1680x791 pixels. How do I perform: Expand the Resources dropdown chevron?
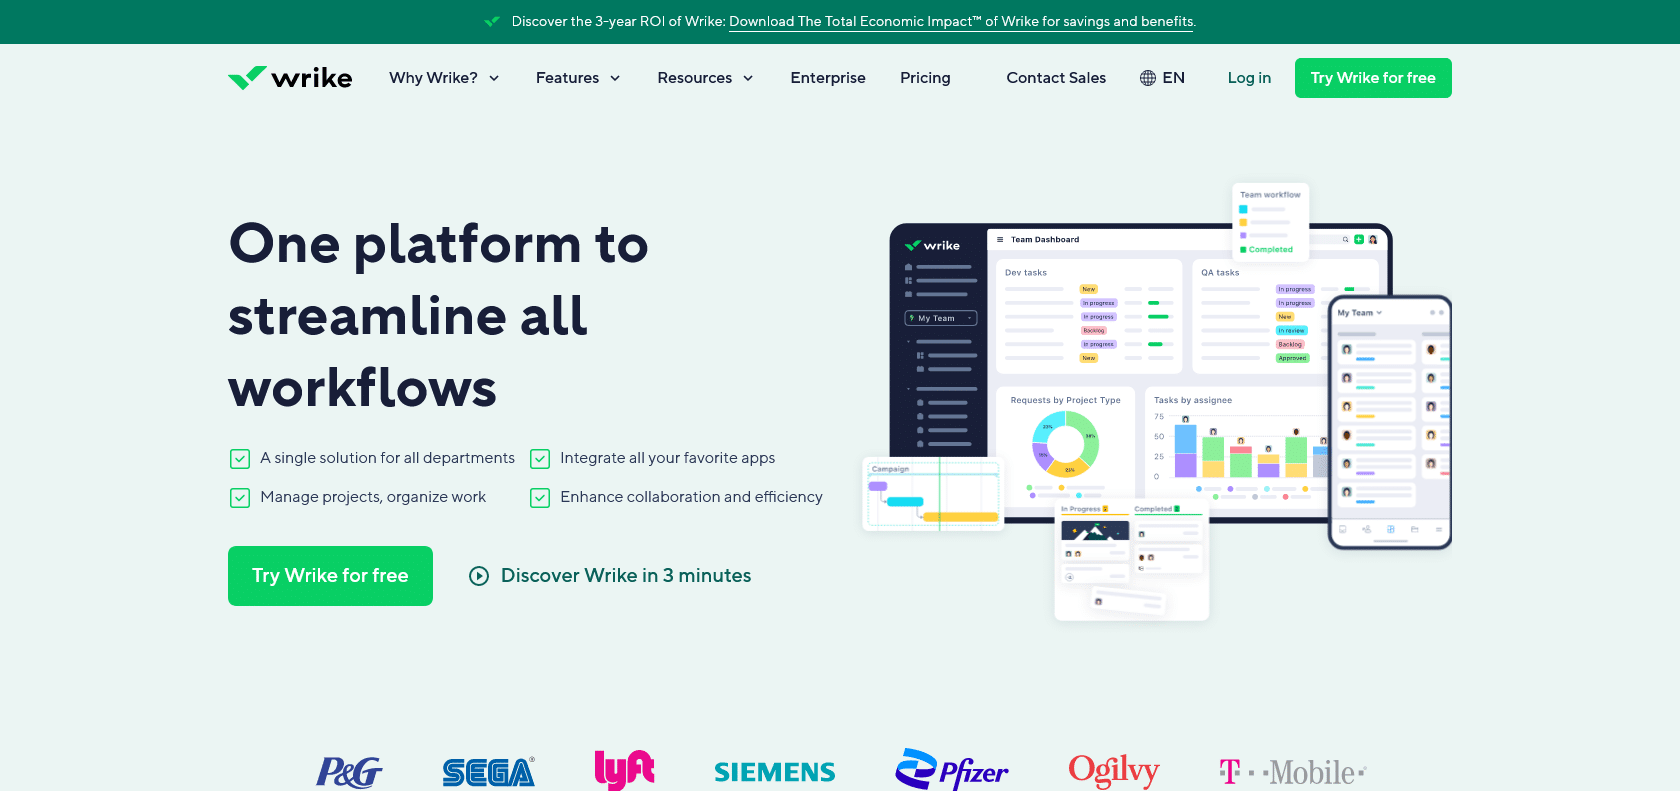coord(748,78)
